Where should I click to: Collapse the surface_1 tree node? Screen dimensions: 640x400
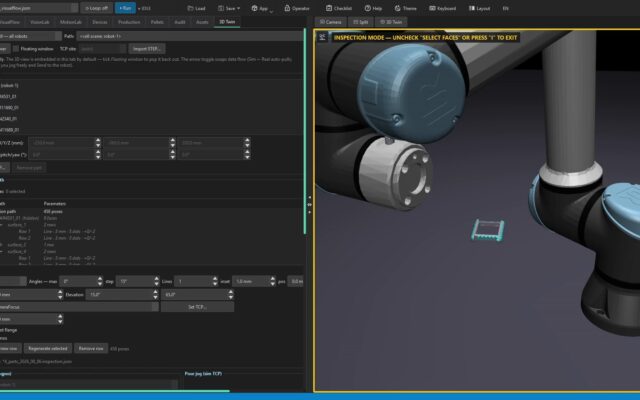[1, 225]
